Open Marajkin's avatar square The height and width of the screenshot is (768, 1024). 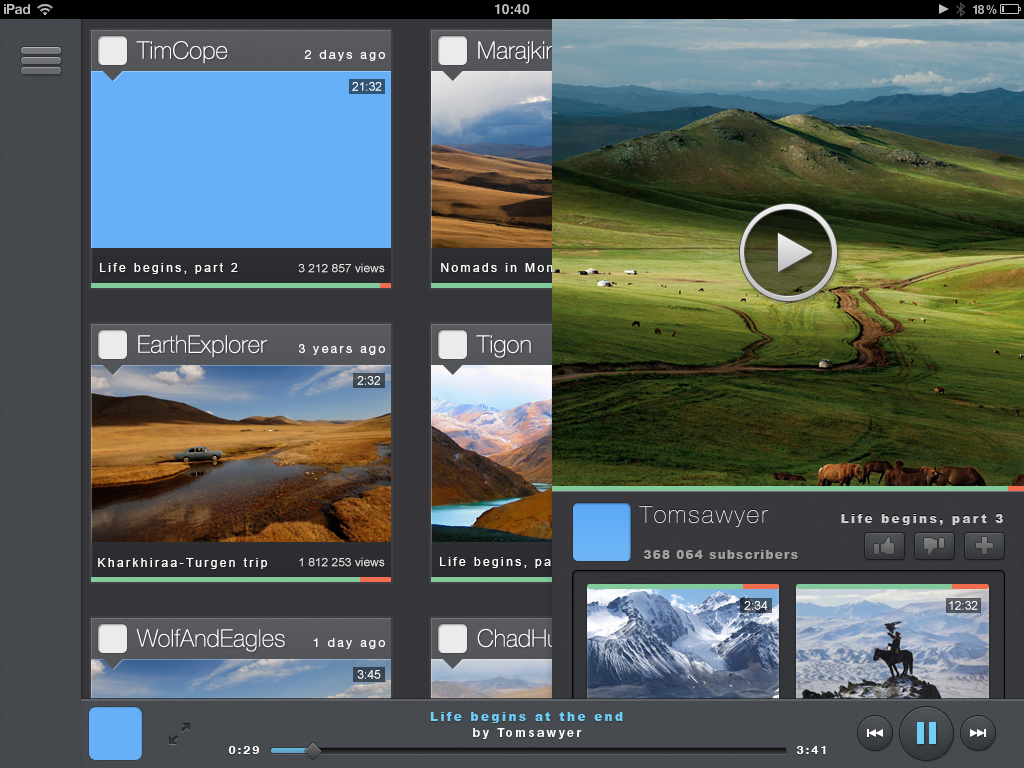(453, 51)
